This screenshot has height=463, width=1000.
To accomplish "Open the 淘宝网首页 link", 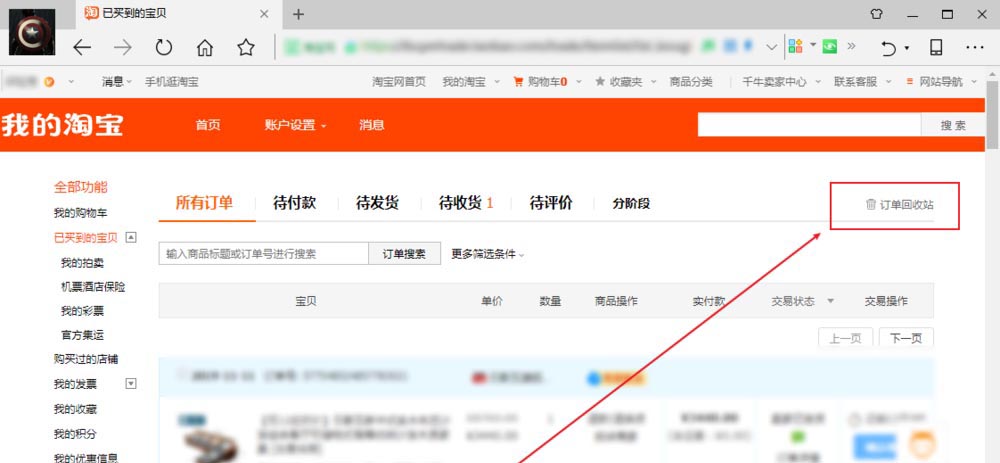I will (x=399, y=82).
